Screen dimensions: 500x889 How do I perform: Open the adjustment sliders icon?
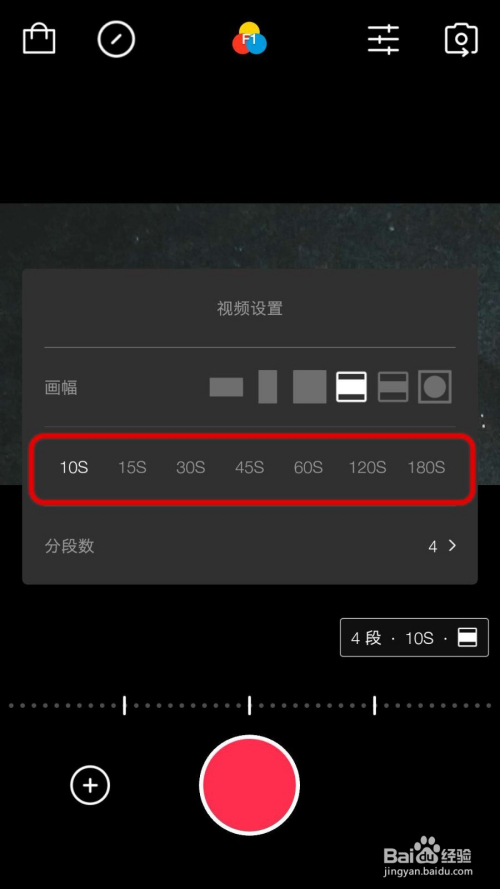(x=383, y=39)
